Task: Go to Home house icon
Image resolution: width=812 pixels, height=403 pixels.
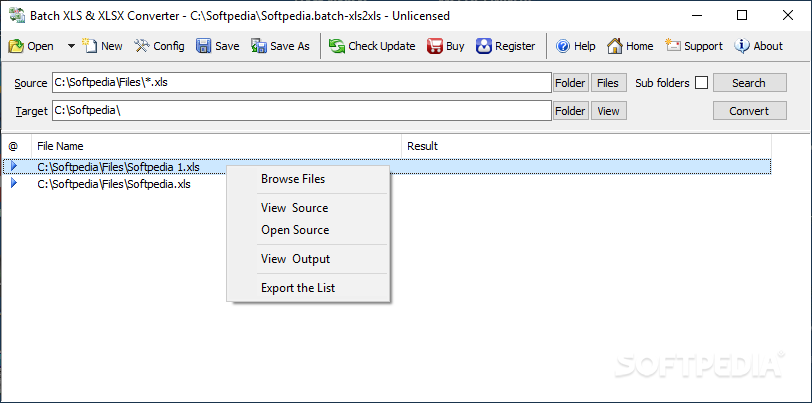Action: (x=615, y=46)
